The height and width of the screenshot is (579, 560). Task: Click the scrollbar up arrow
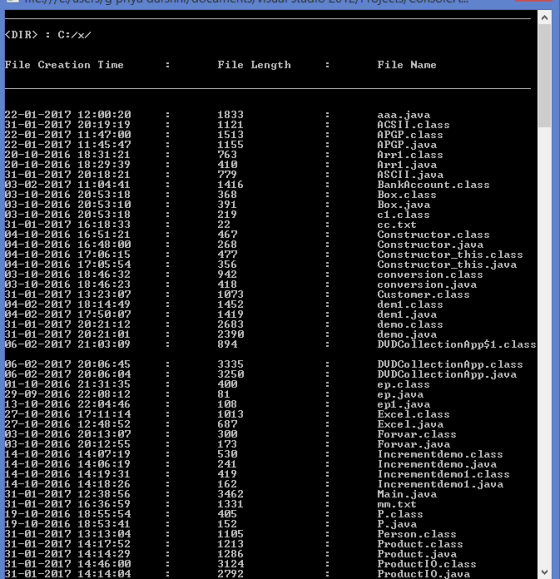pos(545,17)
